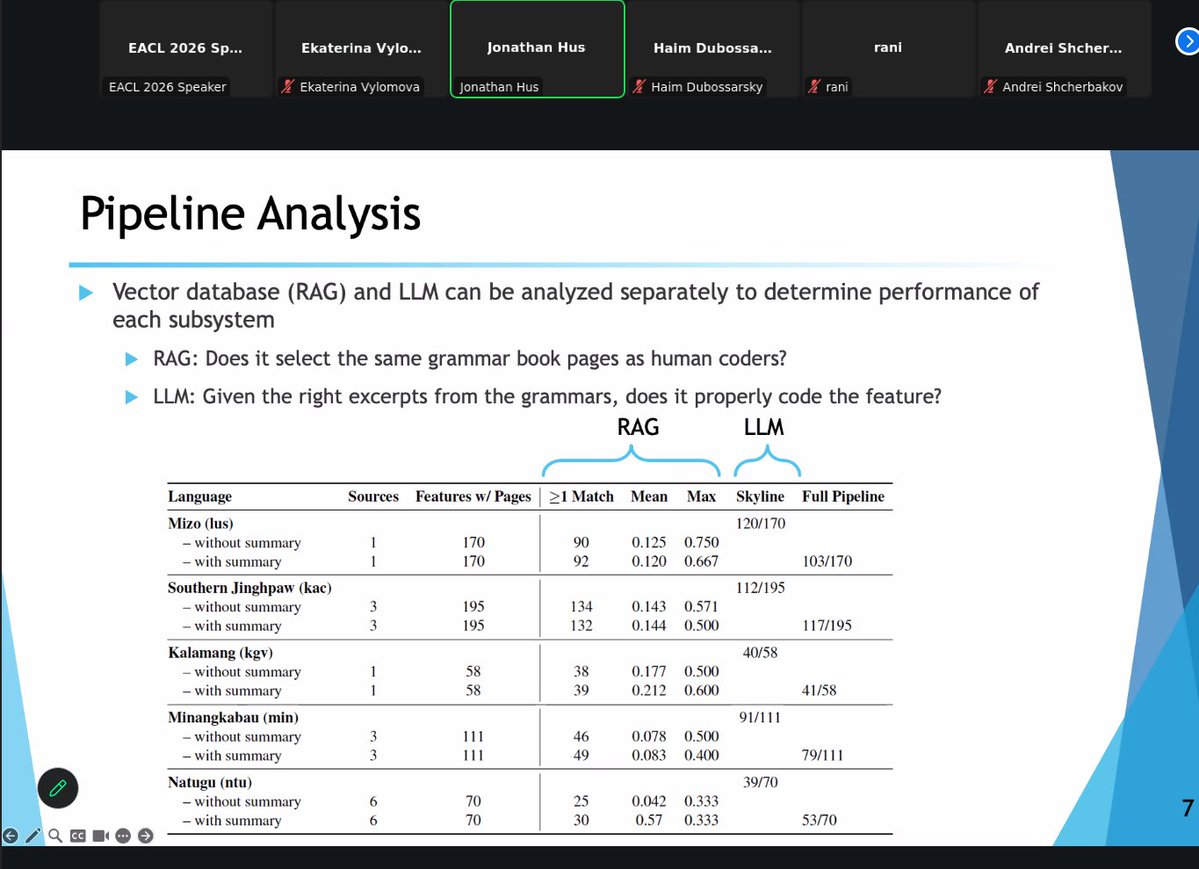Click the 'Mizo (lus)' row label
The width and height of the screenshot is (1199, 869).
click(x=200, y=523)
